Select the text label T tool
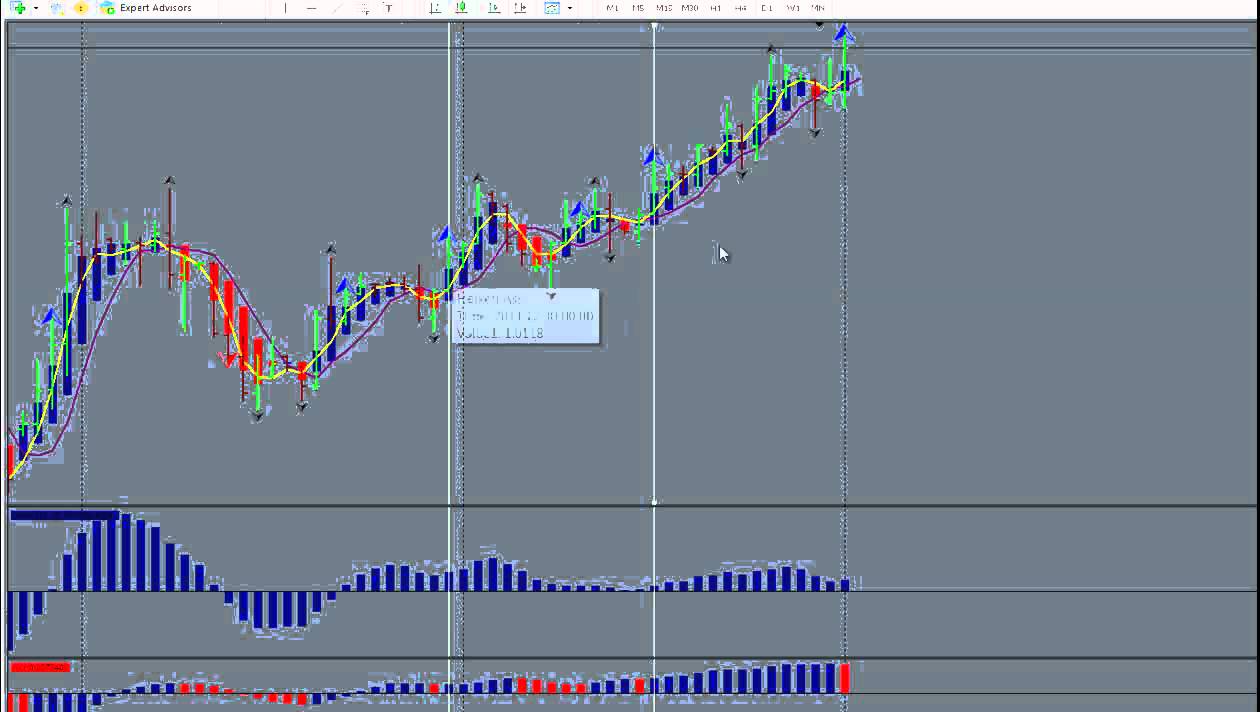 pyautogui.click(x=388, y=8)
